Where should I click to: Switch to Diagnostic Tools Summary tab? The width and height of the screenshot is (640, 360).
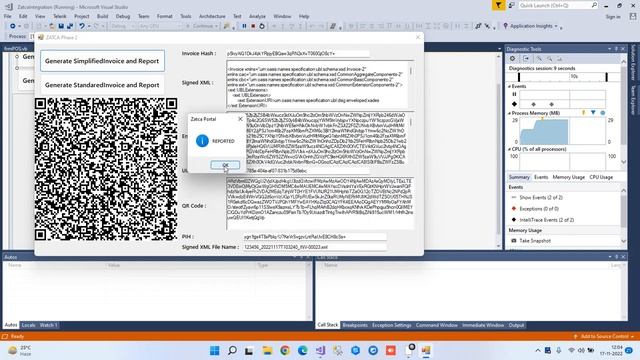(x=519, y=177)
